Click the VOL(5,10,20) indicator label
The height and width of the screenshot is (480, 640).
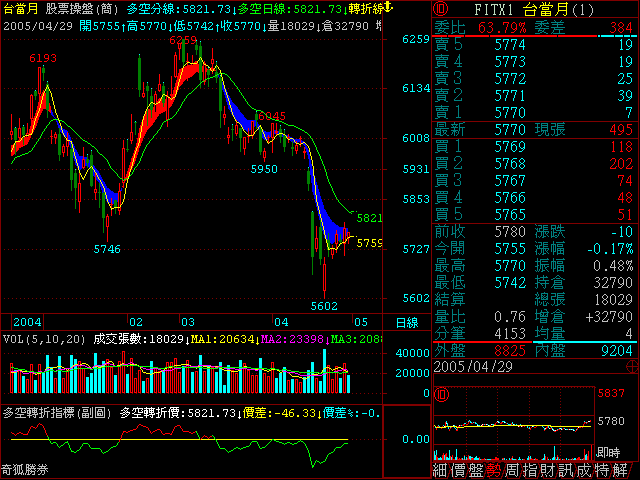42,340
